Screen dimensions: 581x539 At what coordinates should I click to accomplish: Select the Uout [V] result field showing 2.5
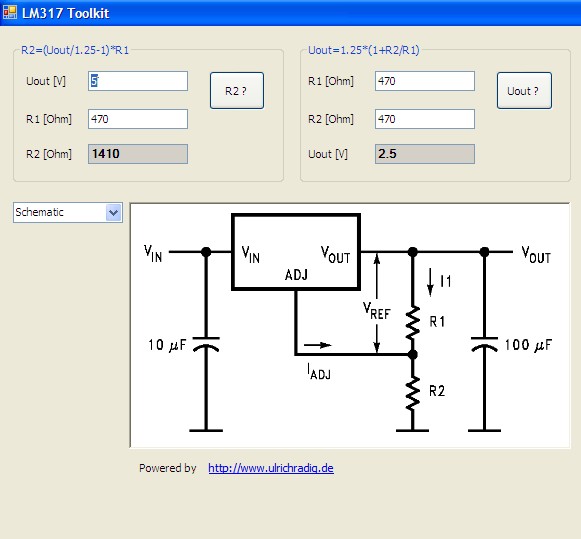425,154
